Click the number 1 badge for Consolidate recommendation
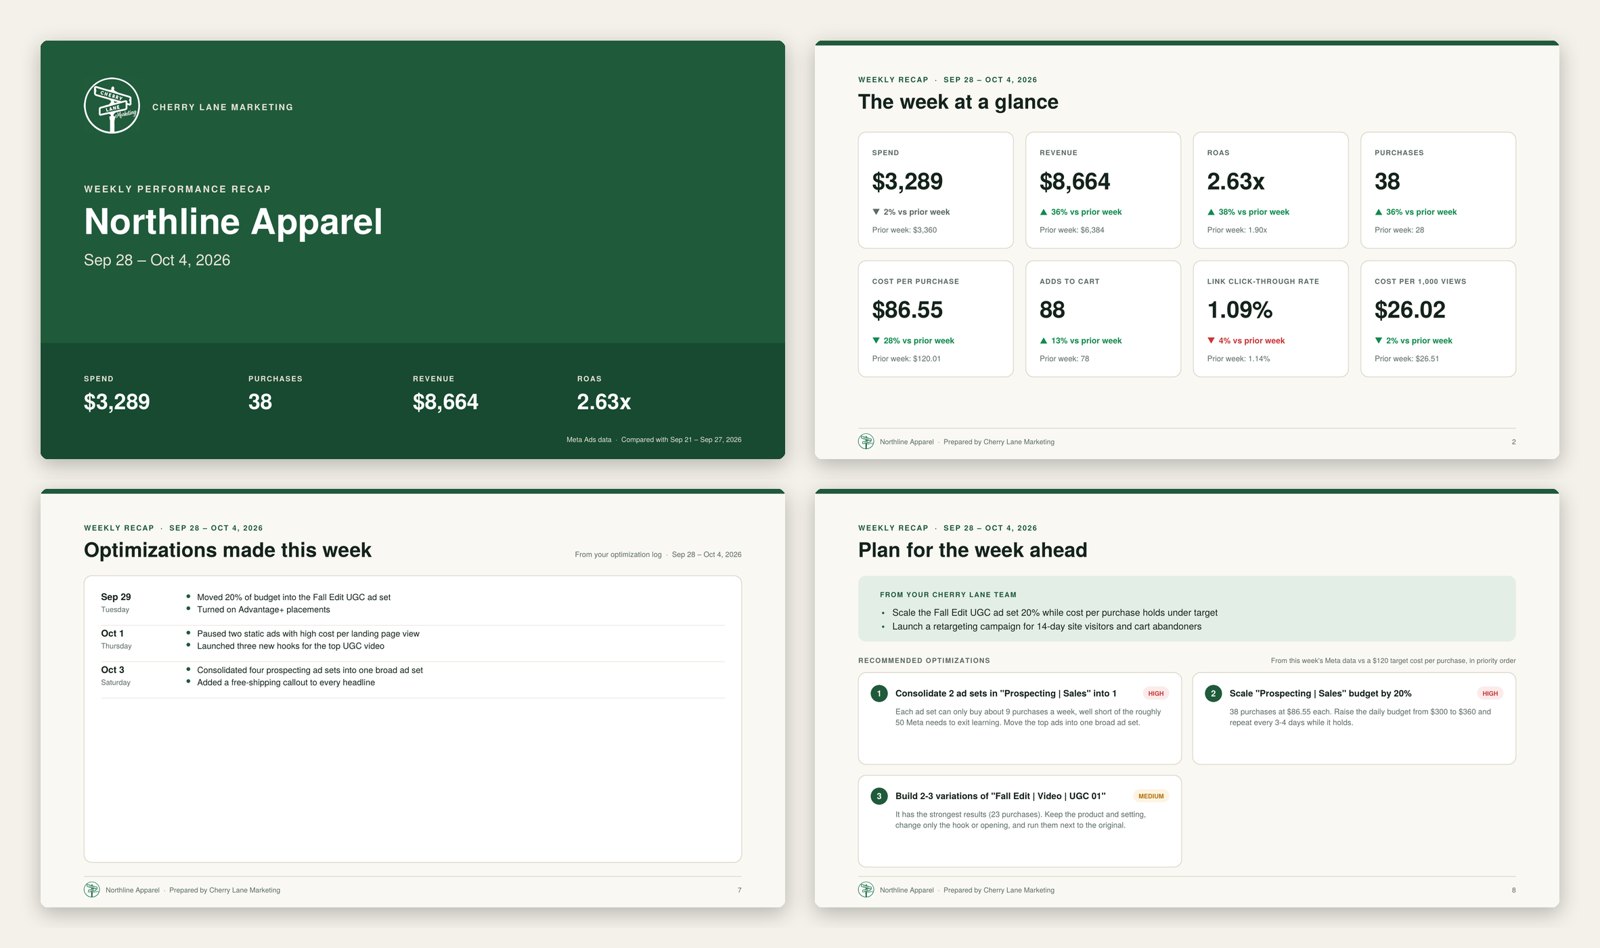Viewport: 1600px width, 948px height. coord(879,693)
